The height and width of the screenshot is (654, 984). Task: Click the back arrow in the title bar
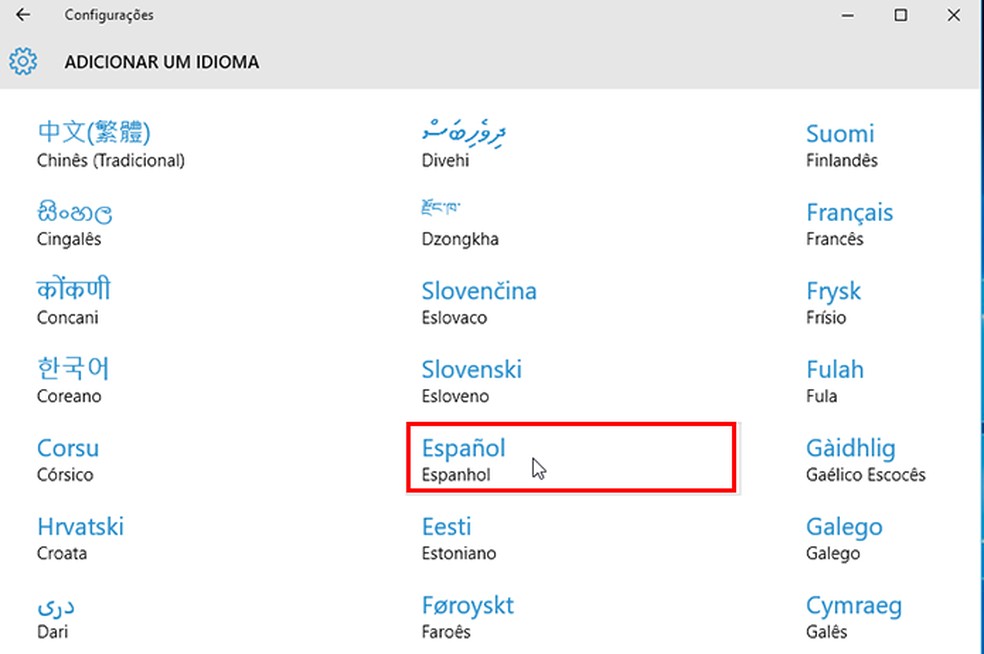[x=23, y=15]
